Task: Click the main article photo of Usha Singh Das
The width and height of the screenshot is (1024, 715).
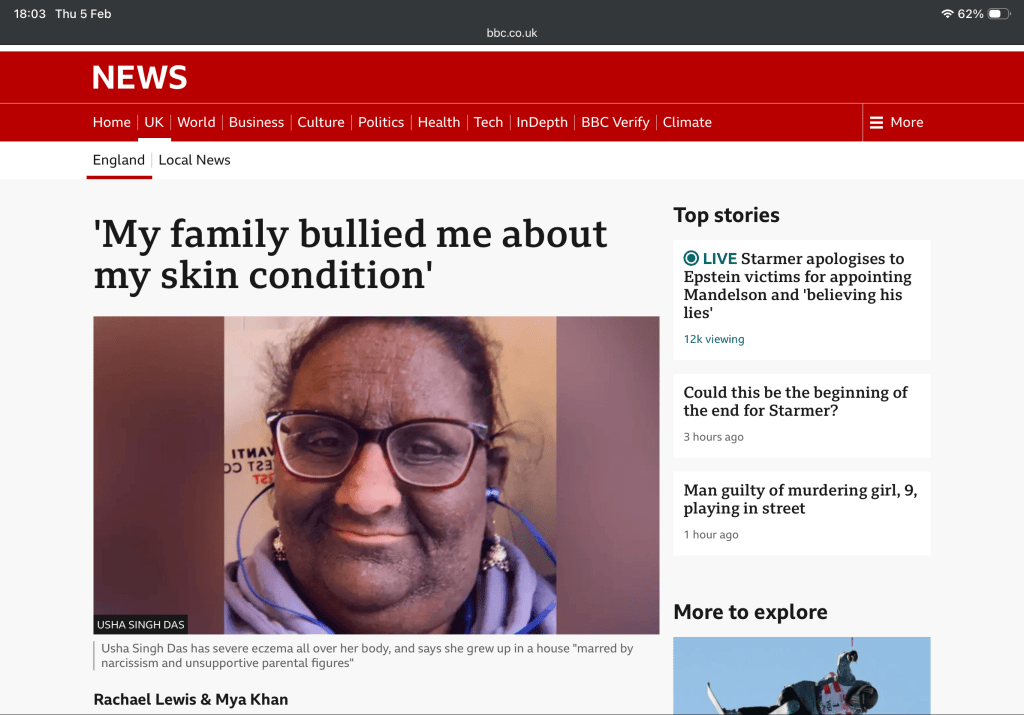Action: coord(376,475)
